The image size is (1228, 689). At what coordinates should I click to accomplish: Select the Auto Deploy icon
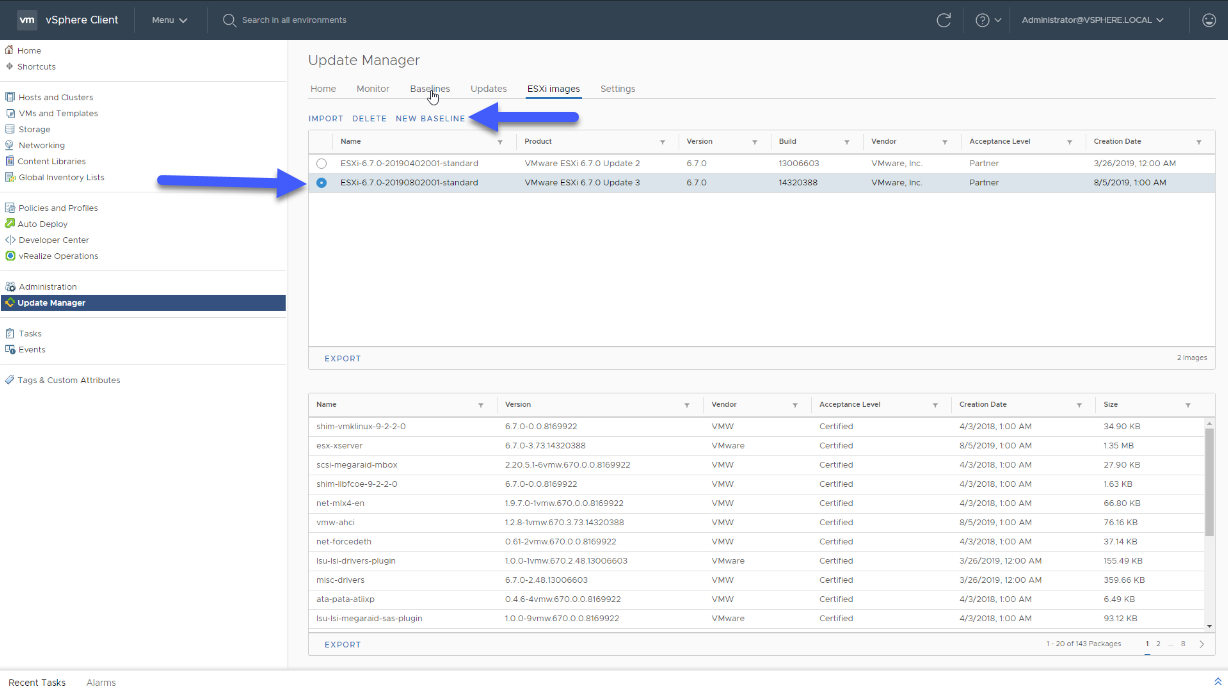[10, 224]
